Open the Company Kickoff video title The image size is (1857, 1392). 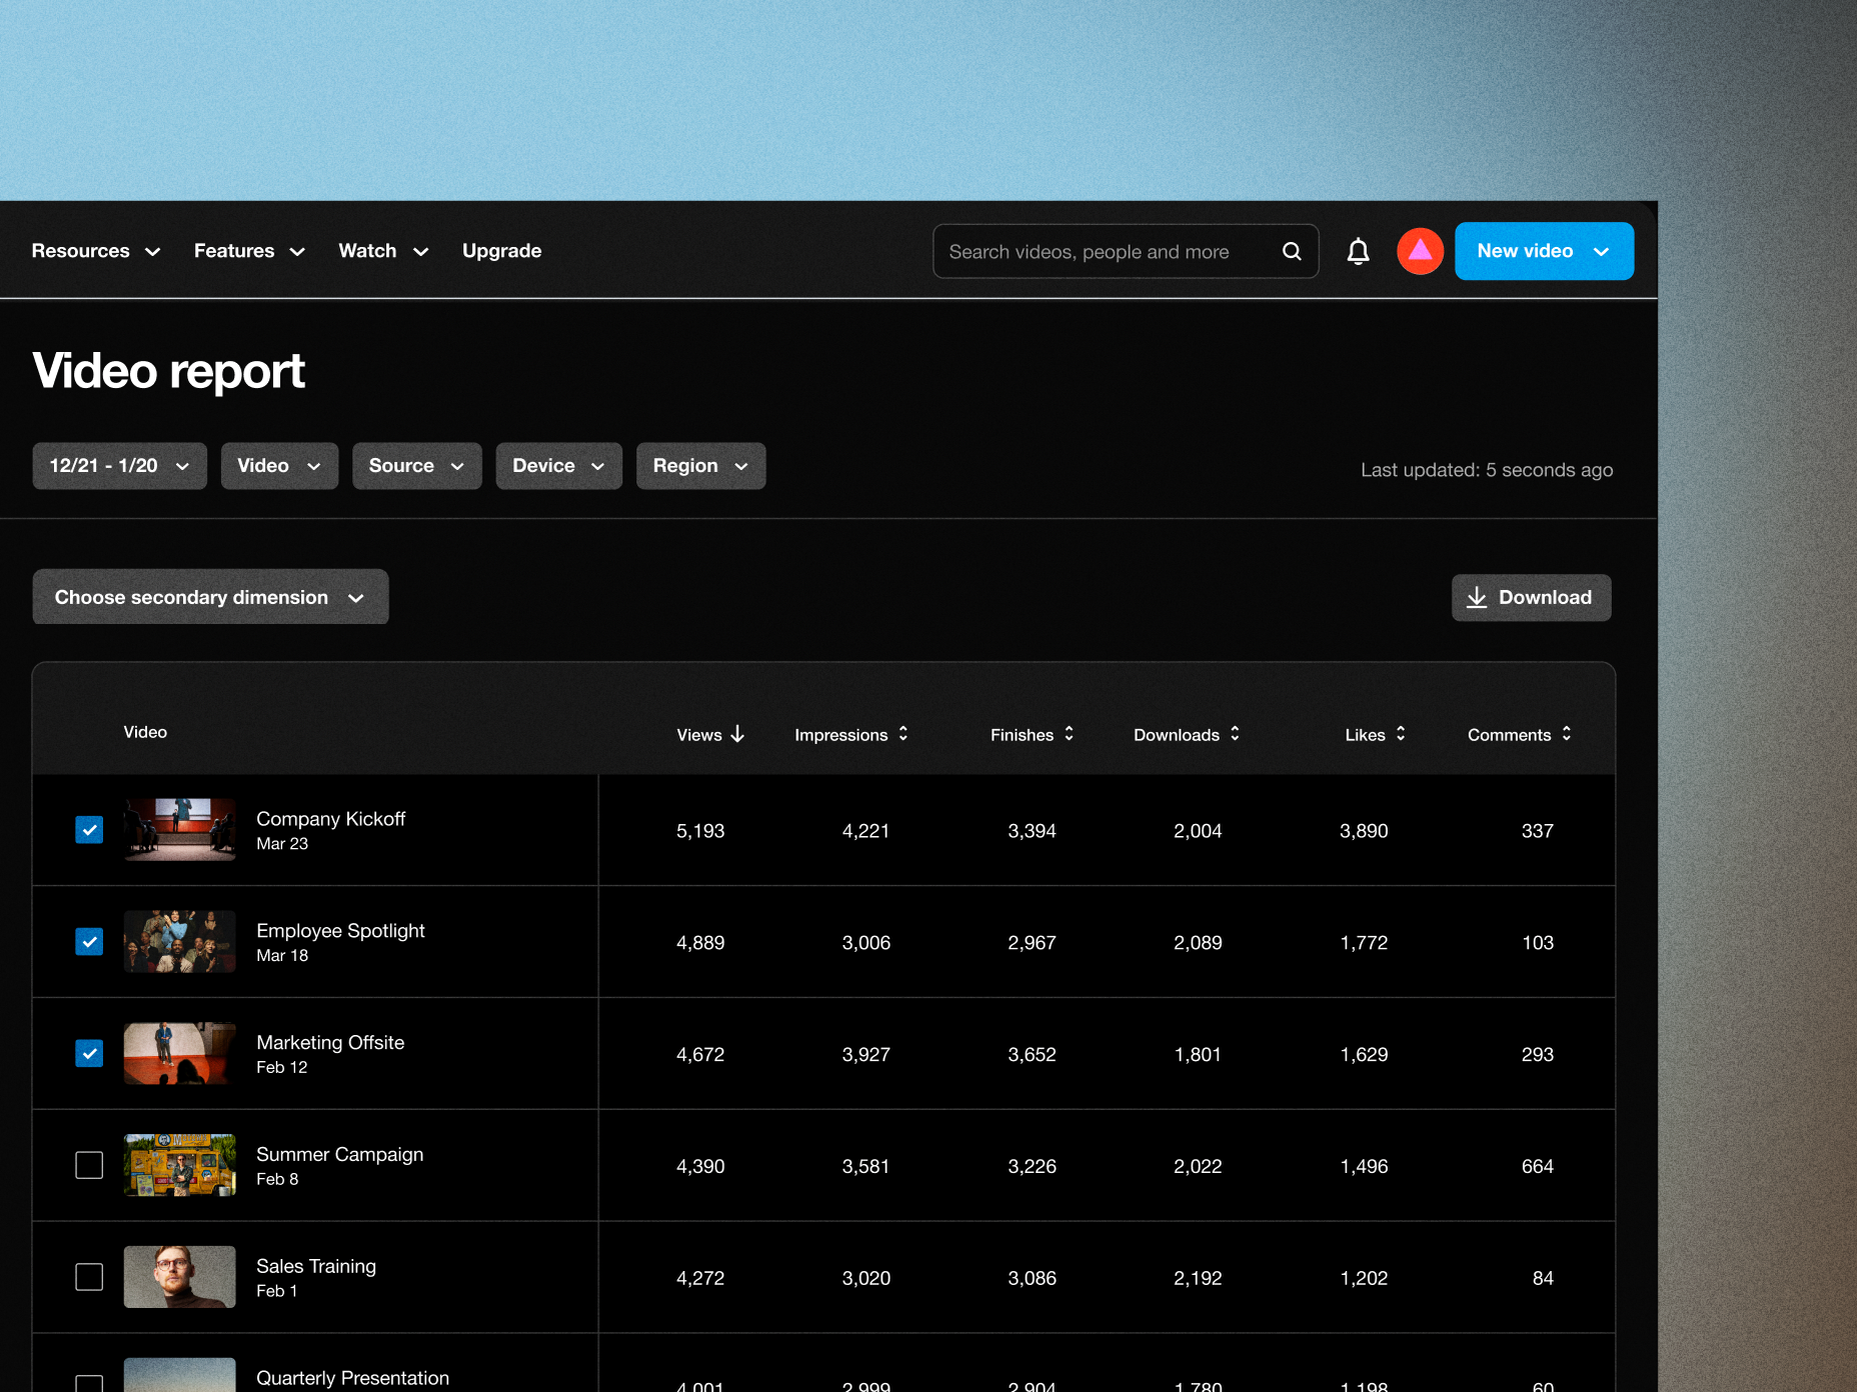(331, 819)
